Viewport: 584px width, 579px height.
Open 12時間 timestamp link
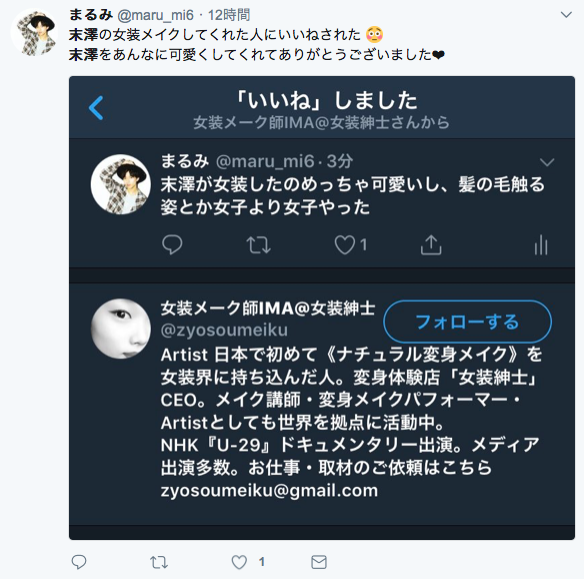pyautogui.click(x=229, y=15)
